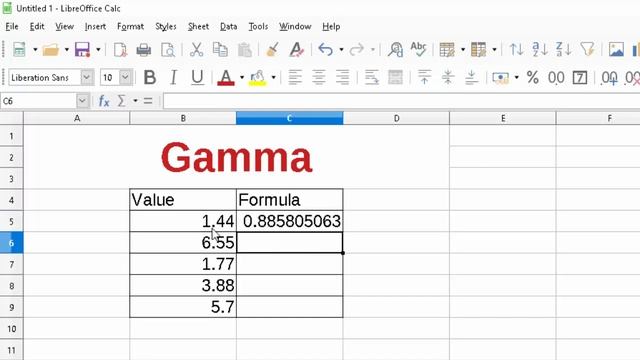Center cell text horizontally
Viewport: 640px width, 360px height.
319,78
